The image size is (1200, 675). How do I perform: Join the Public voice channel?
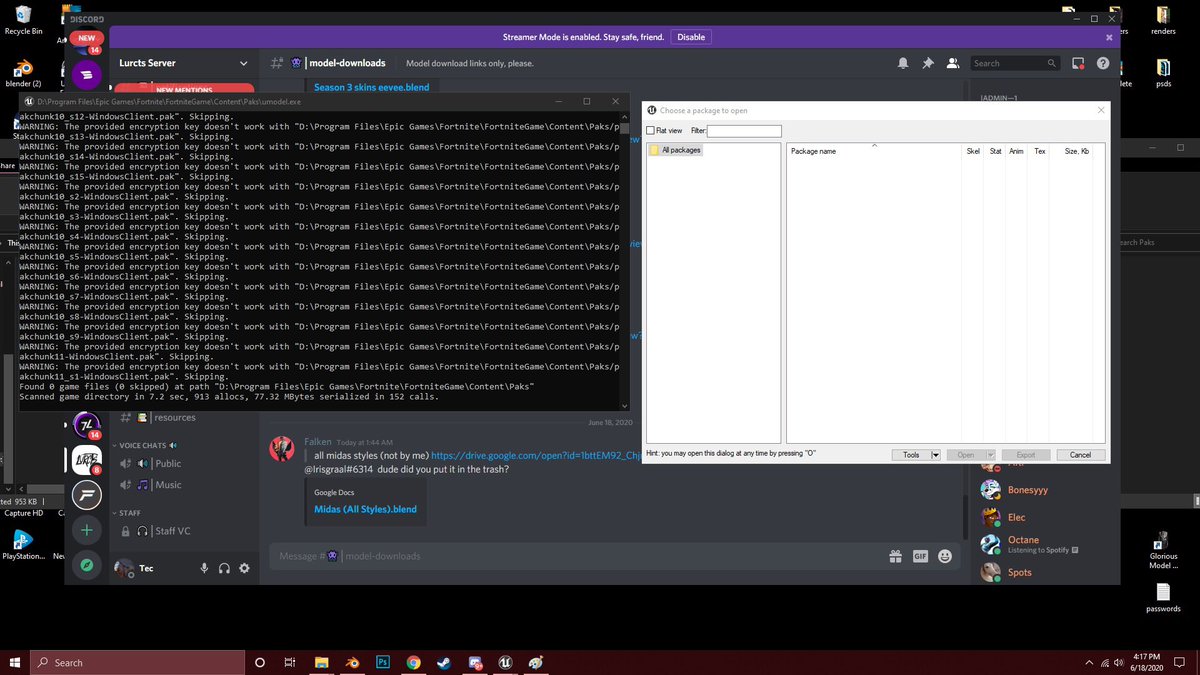tap(168, 463)
